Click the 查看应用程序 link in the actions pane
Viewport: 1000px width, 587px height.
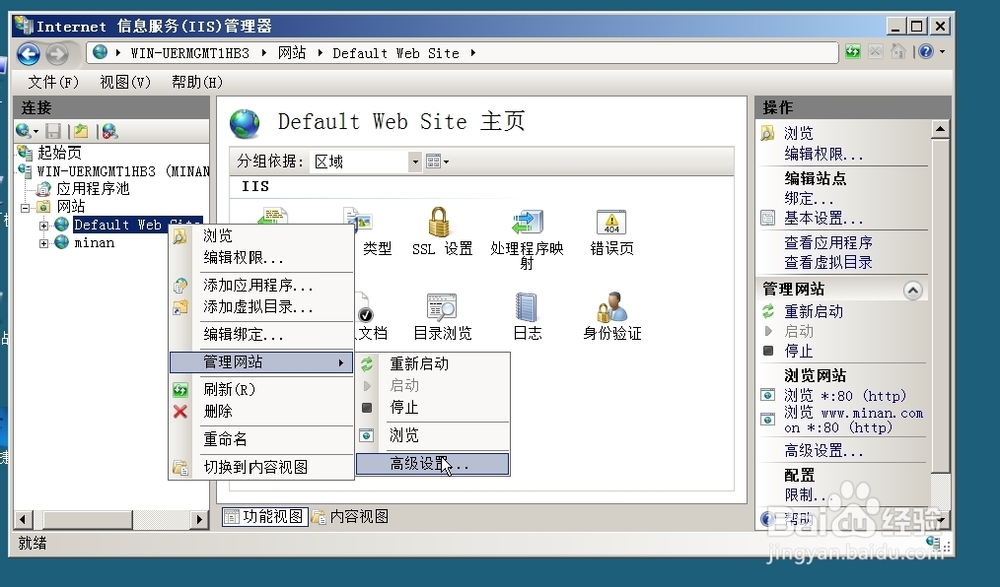[x=828, y=242]
